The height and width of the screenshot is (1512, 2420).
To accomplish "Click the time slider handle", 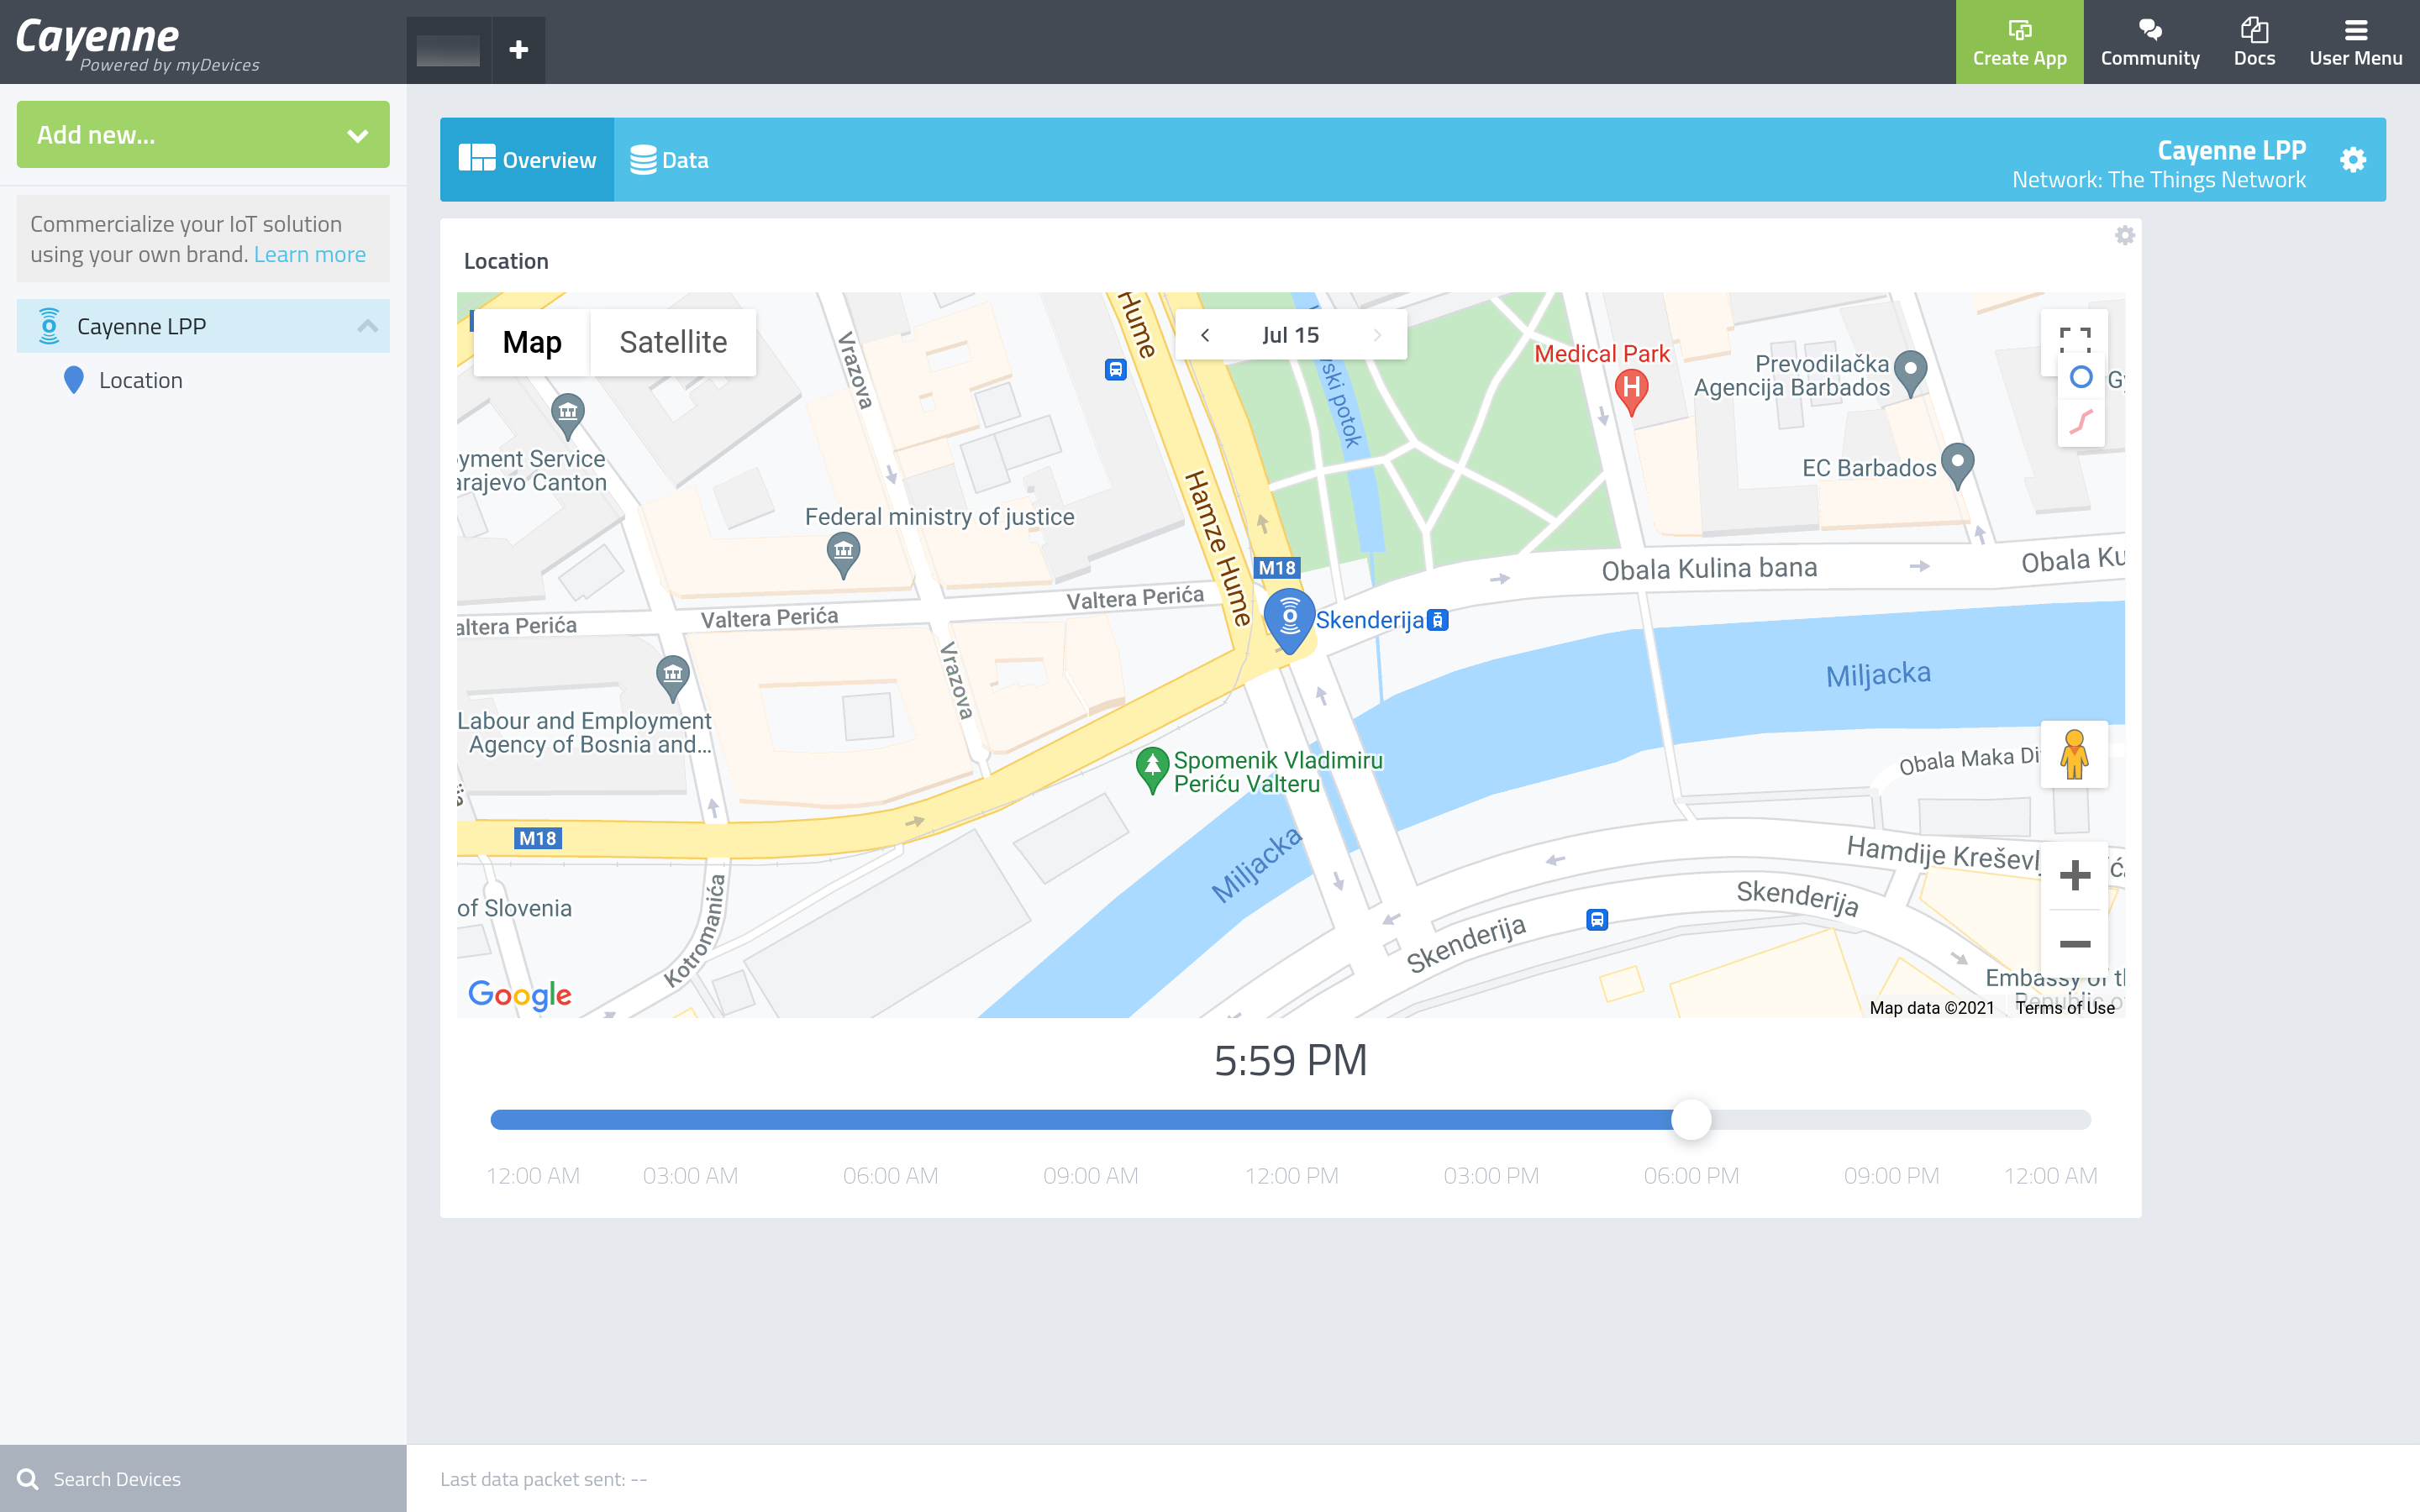I will click(x=1691, y=1121).
